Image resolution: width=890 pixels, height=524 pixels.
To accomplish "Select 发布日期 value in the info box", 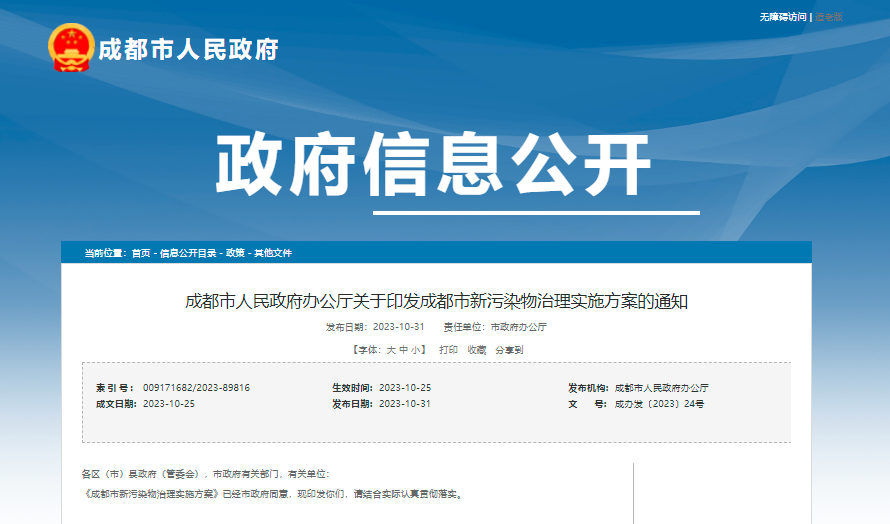I will tap(405, 404).
